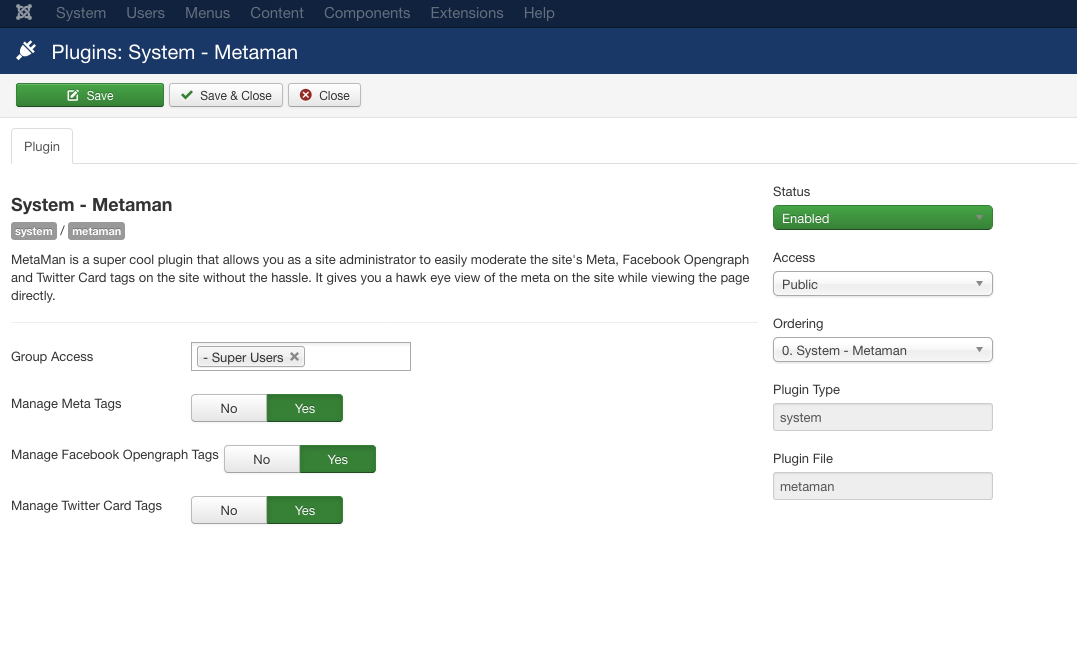1077x668 pixels.
Task: Open the Extensions menu
Action: click(x=467, y=12)
